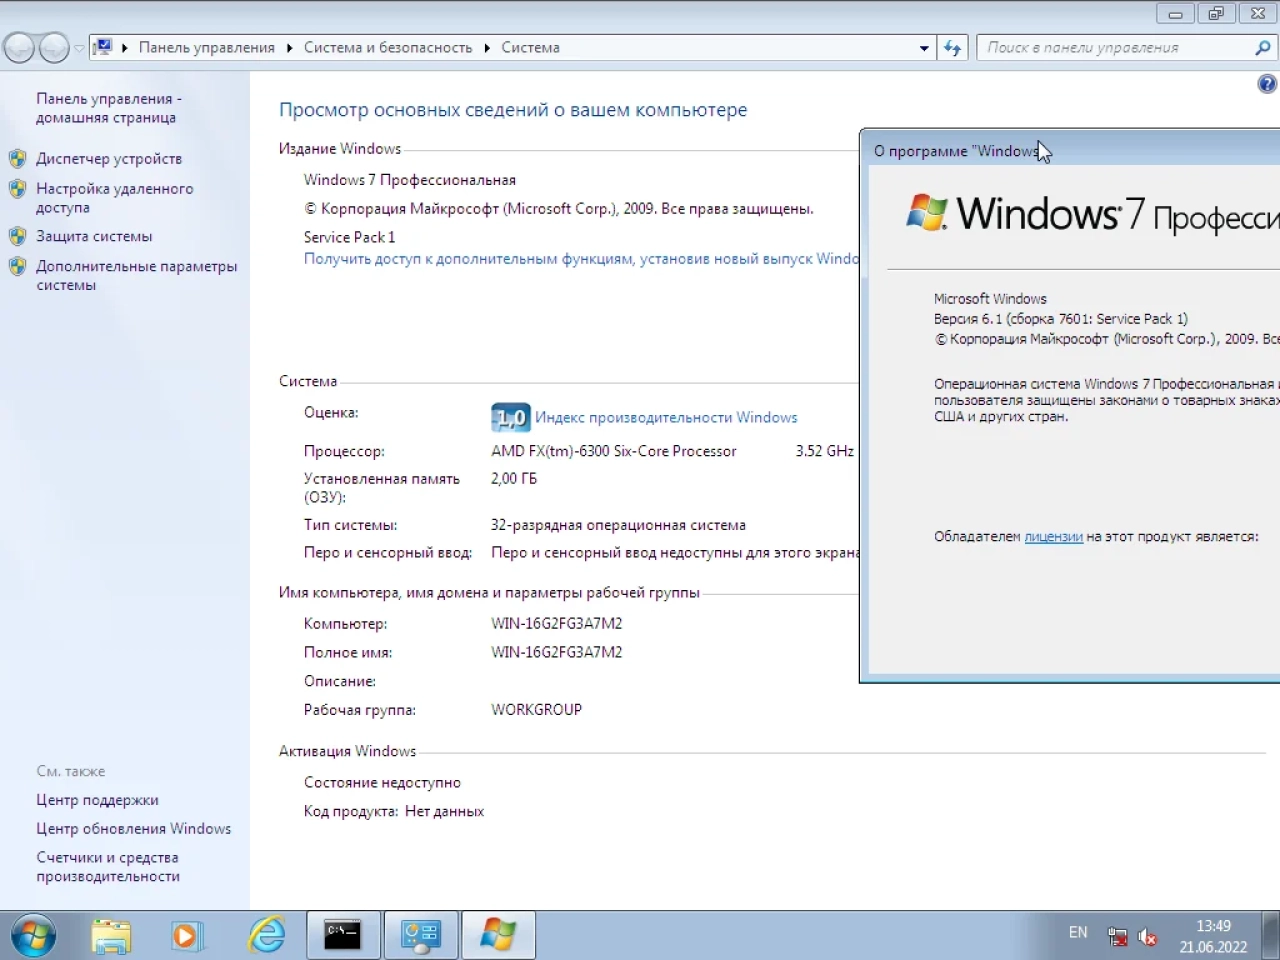Open Диспетчер устройств link
Screen dimensions: 1280x960
point(109,158)
